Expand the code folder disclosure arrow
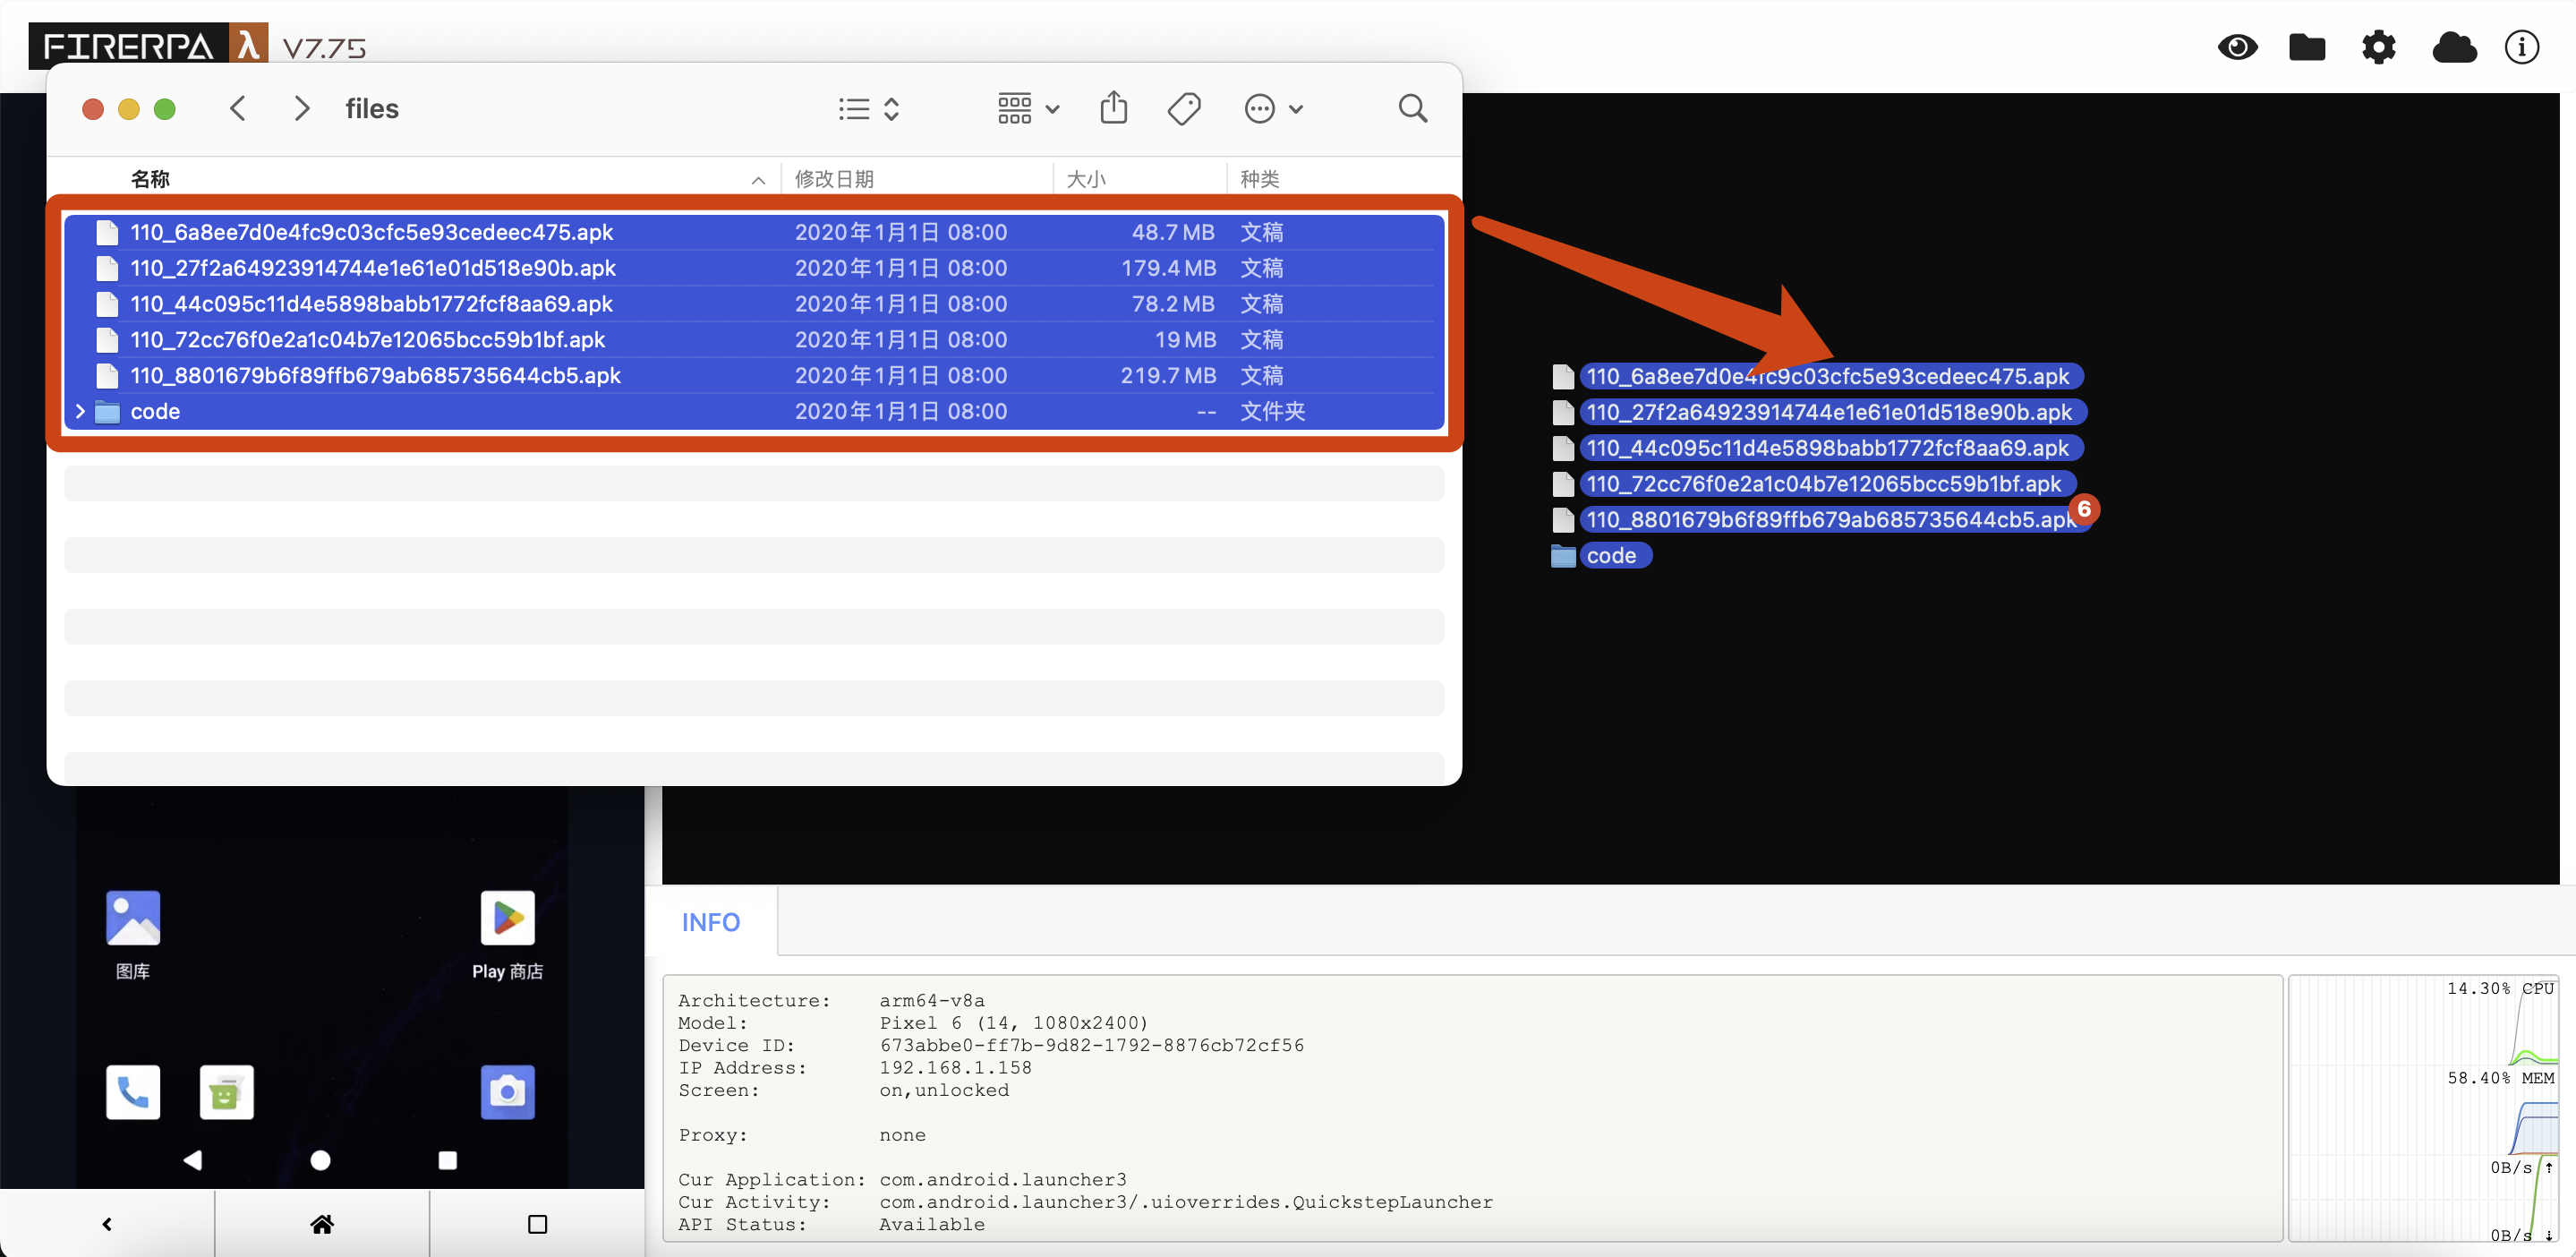This screenshot has height=1257, width=2576. [x=80, y=411]
